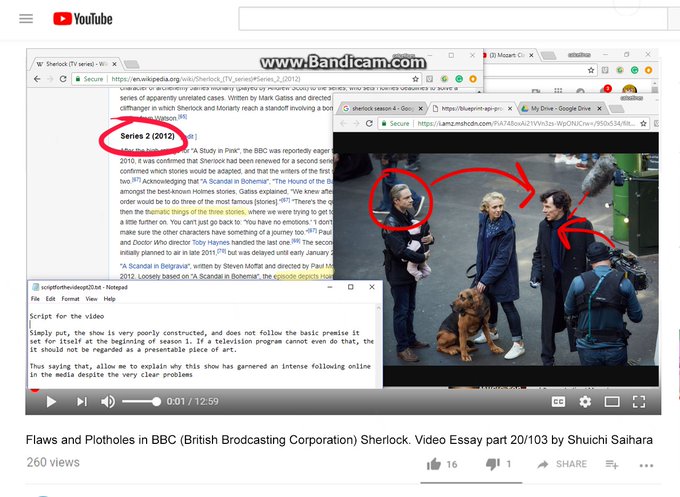Open Notepad View menu

pyautogui.click(x=91, y=299)
